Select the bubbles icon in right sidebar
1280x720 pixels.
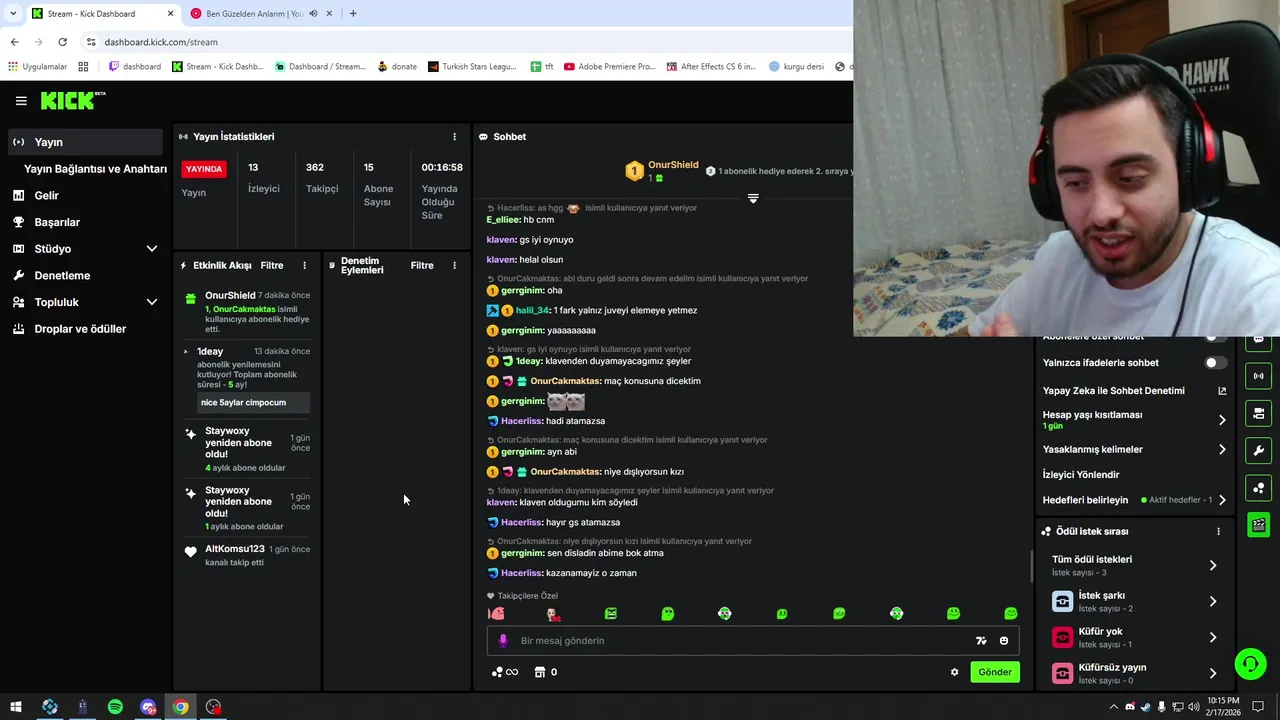click(1258, 488)
